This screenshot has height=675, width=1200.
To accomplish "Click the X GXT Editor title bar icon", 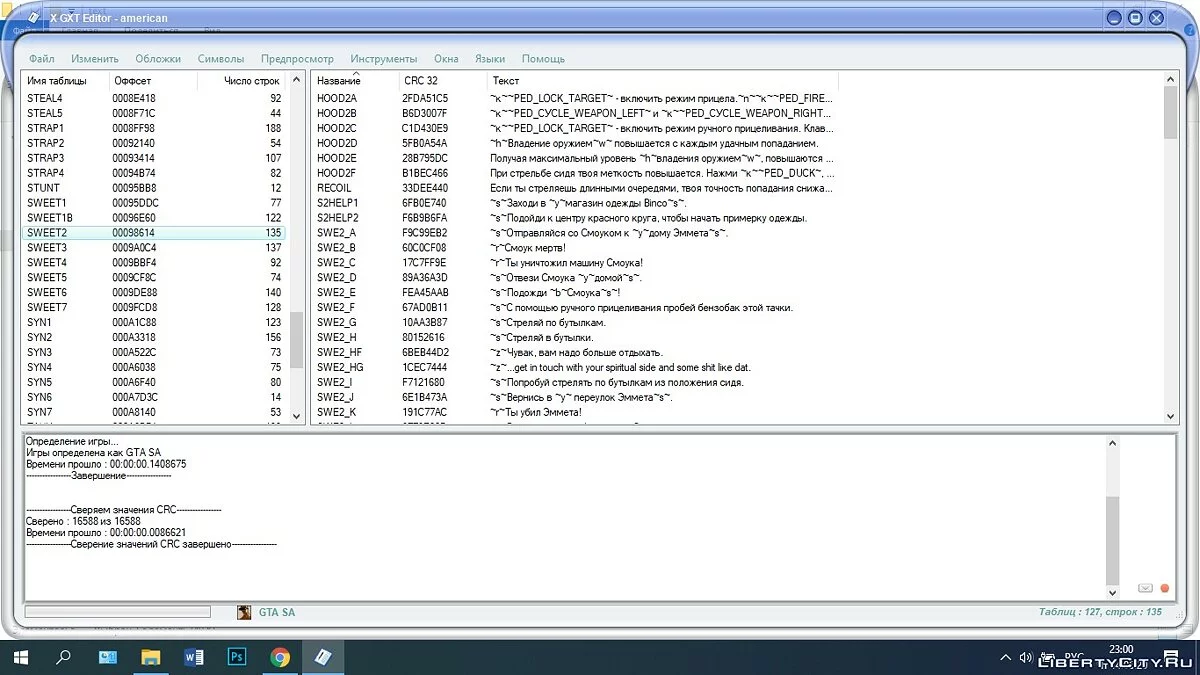I will (x=32, y=18).
